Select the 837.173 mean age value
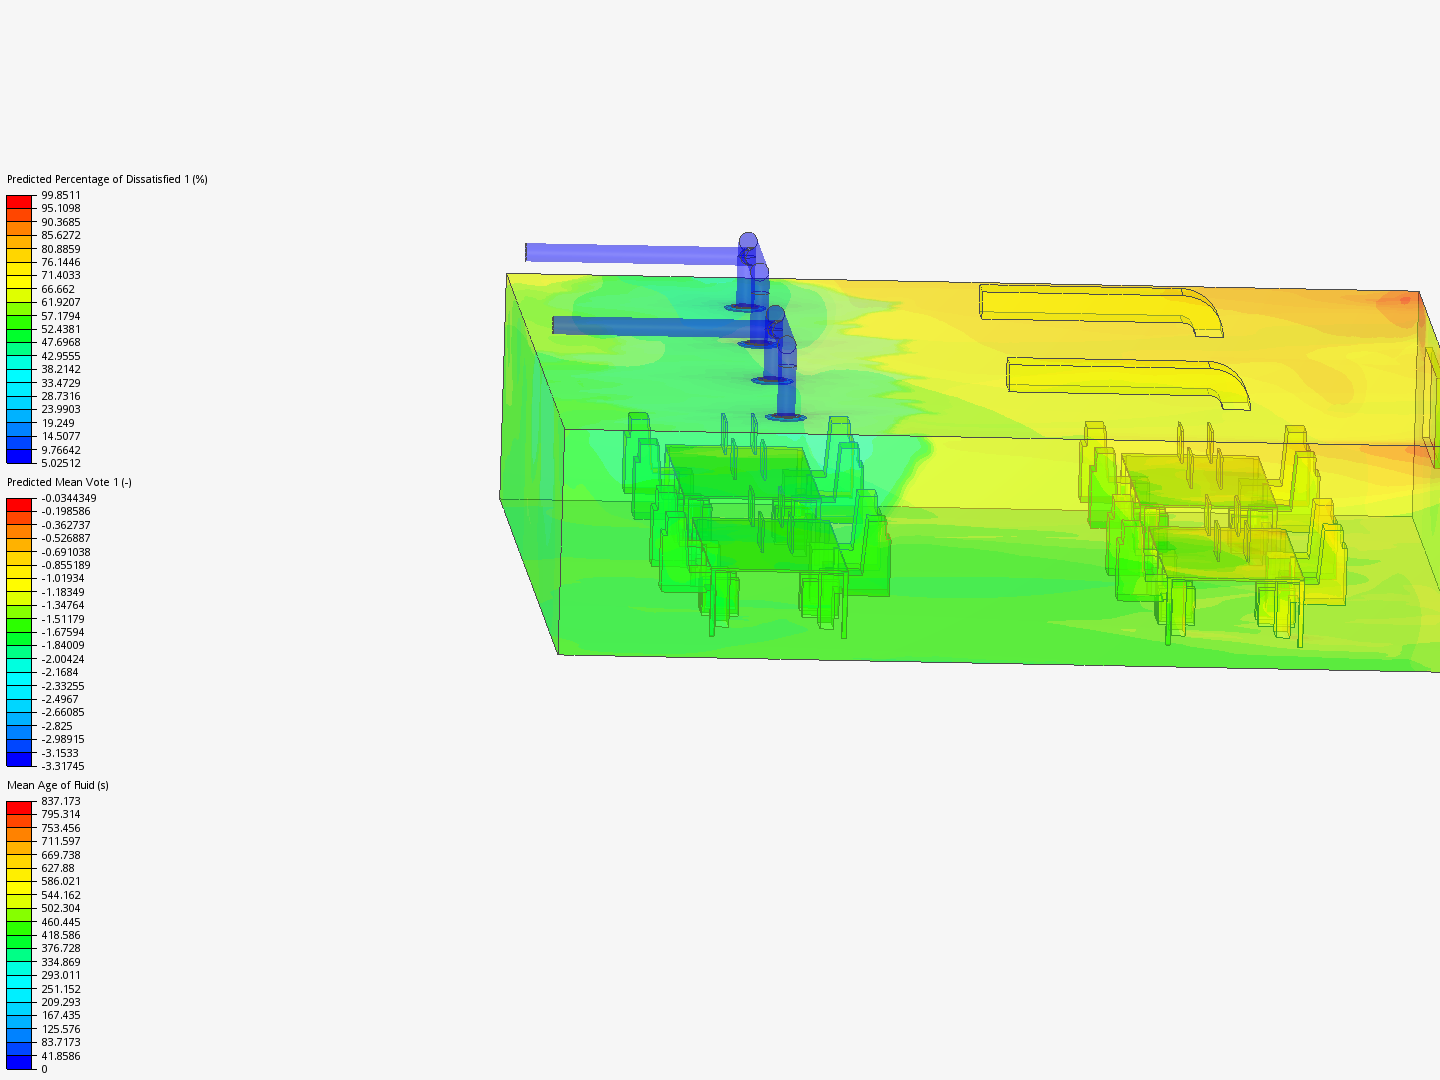The height and width of the screenshot is (1080, 1440). [61, 801]
